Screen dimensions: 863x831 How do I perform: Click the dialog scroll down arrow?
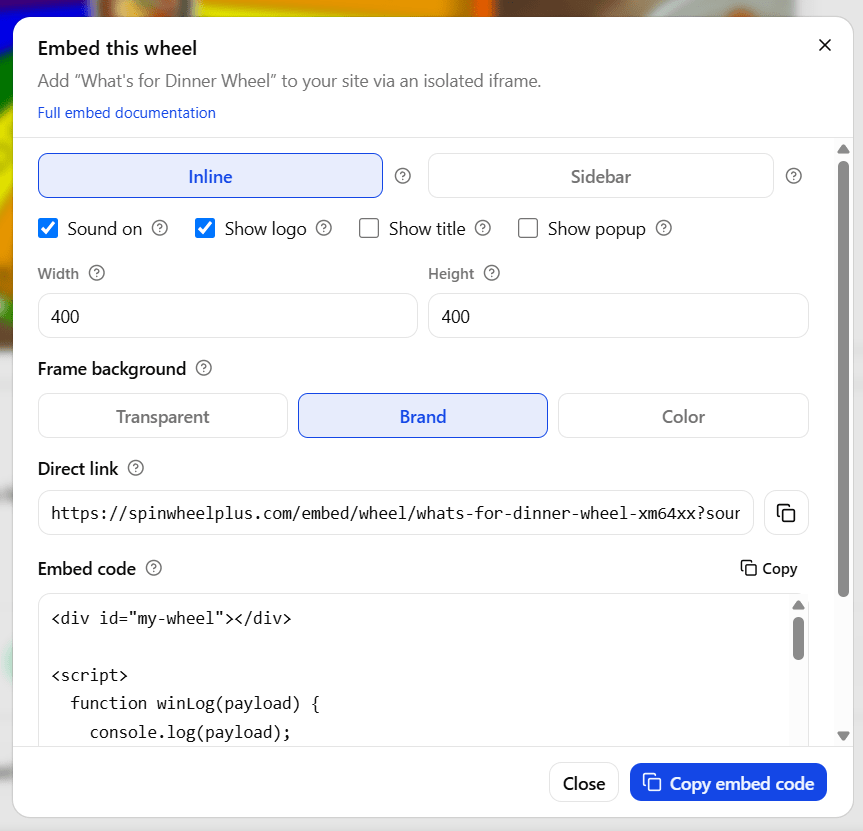843,736
